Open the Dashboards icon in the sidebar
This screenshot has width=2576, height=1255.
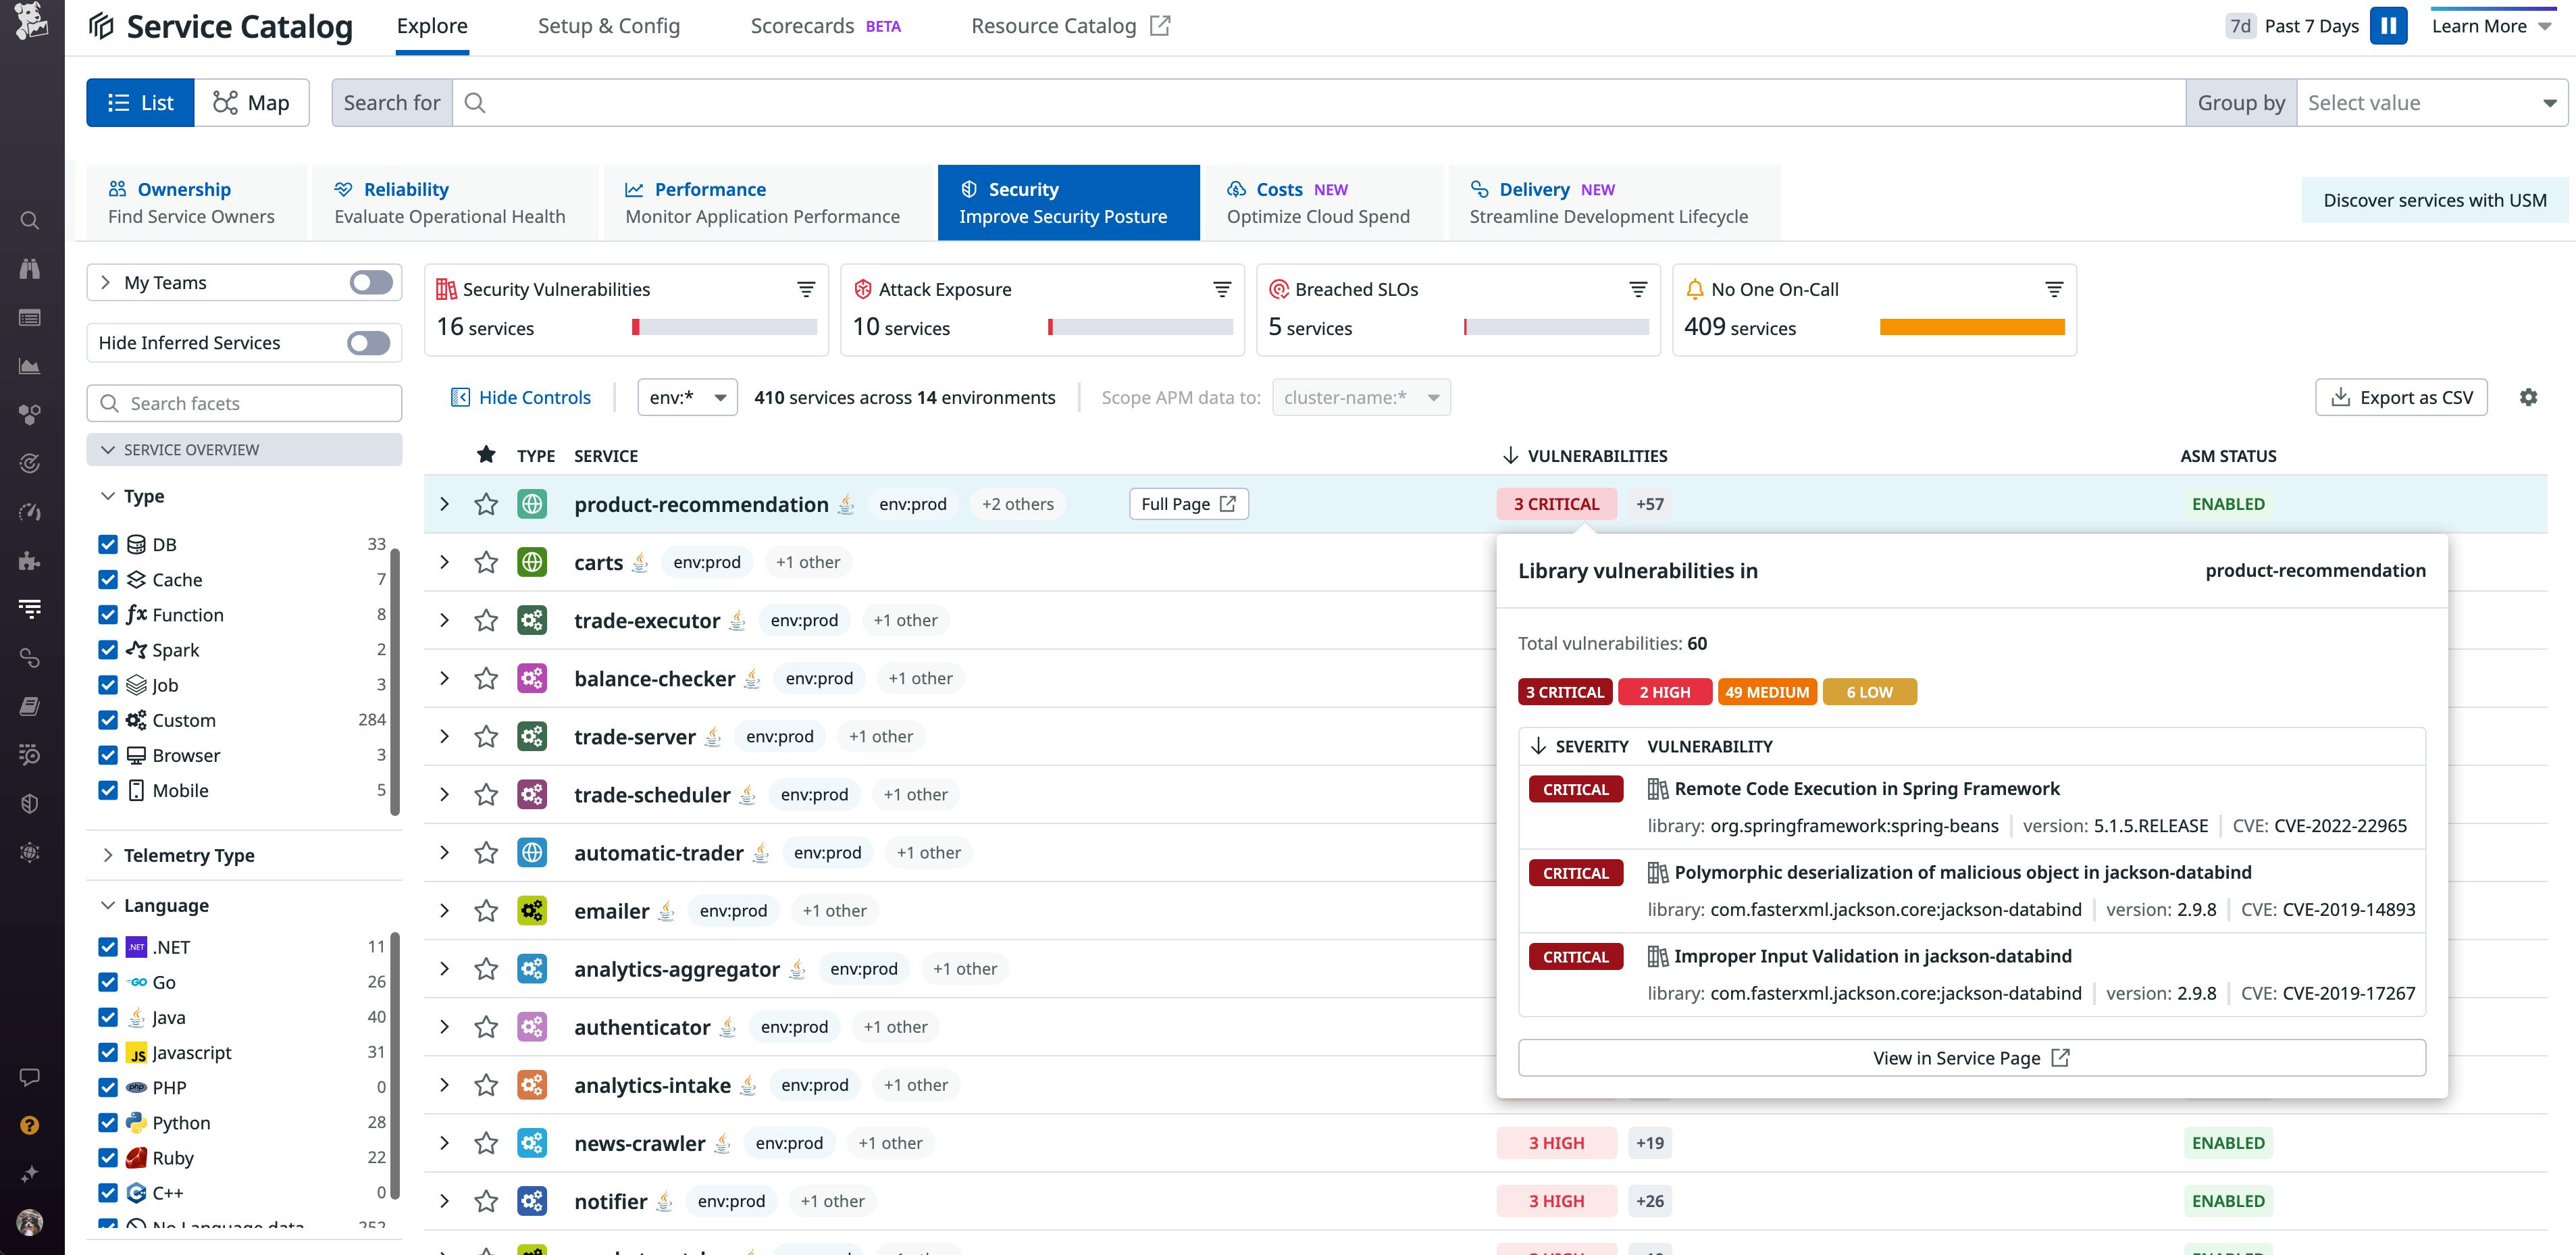coord(30,318)
